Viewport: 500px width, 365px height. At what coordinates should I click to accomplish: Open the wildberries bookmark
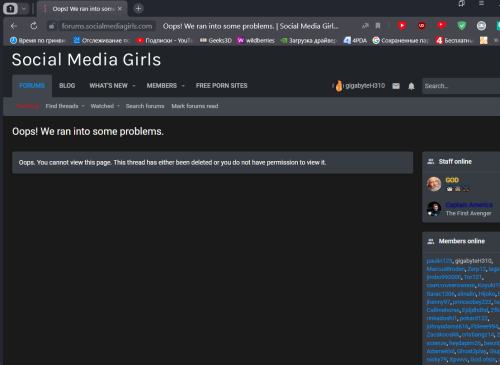(256, 40)
